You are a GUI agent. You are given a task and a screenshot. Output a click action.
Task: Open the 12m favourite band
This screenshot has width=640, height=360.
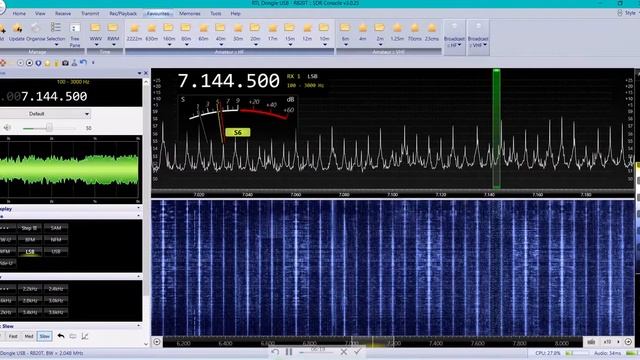coord(307,32)
